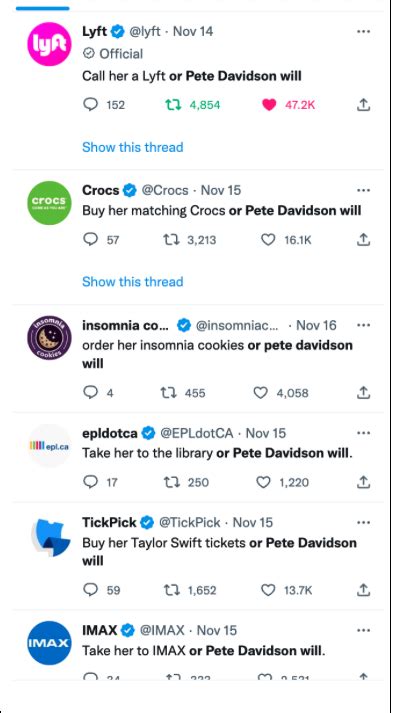Share the TickPick tweet
The image size is (393, 713).
click(363, 590)
